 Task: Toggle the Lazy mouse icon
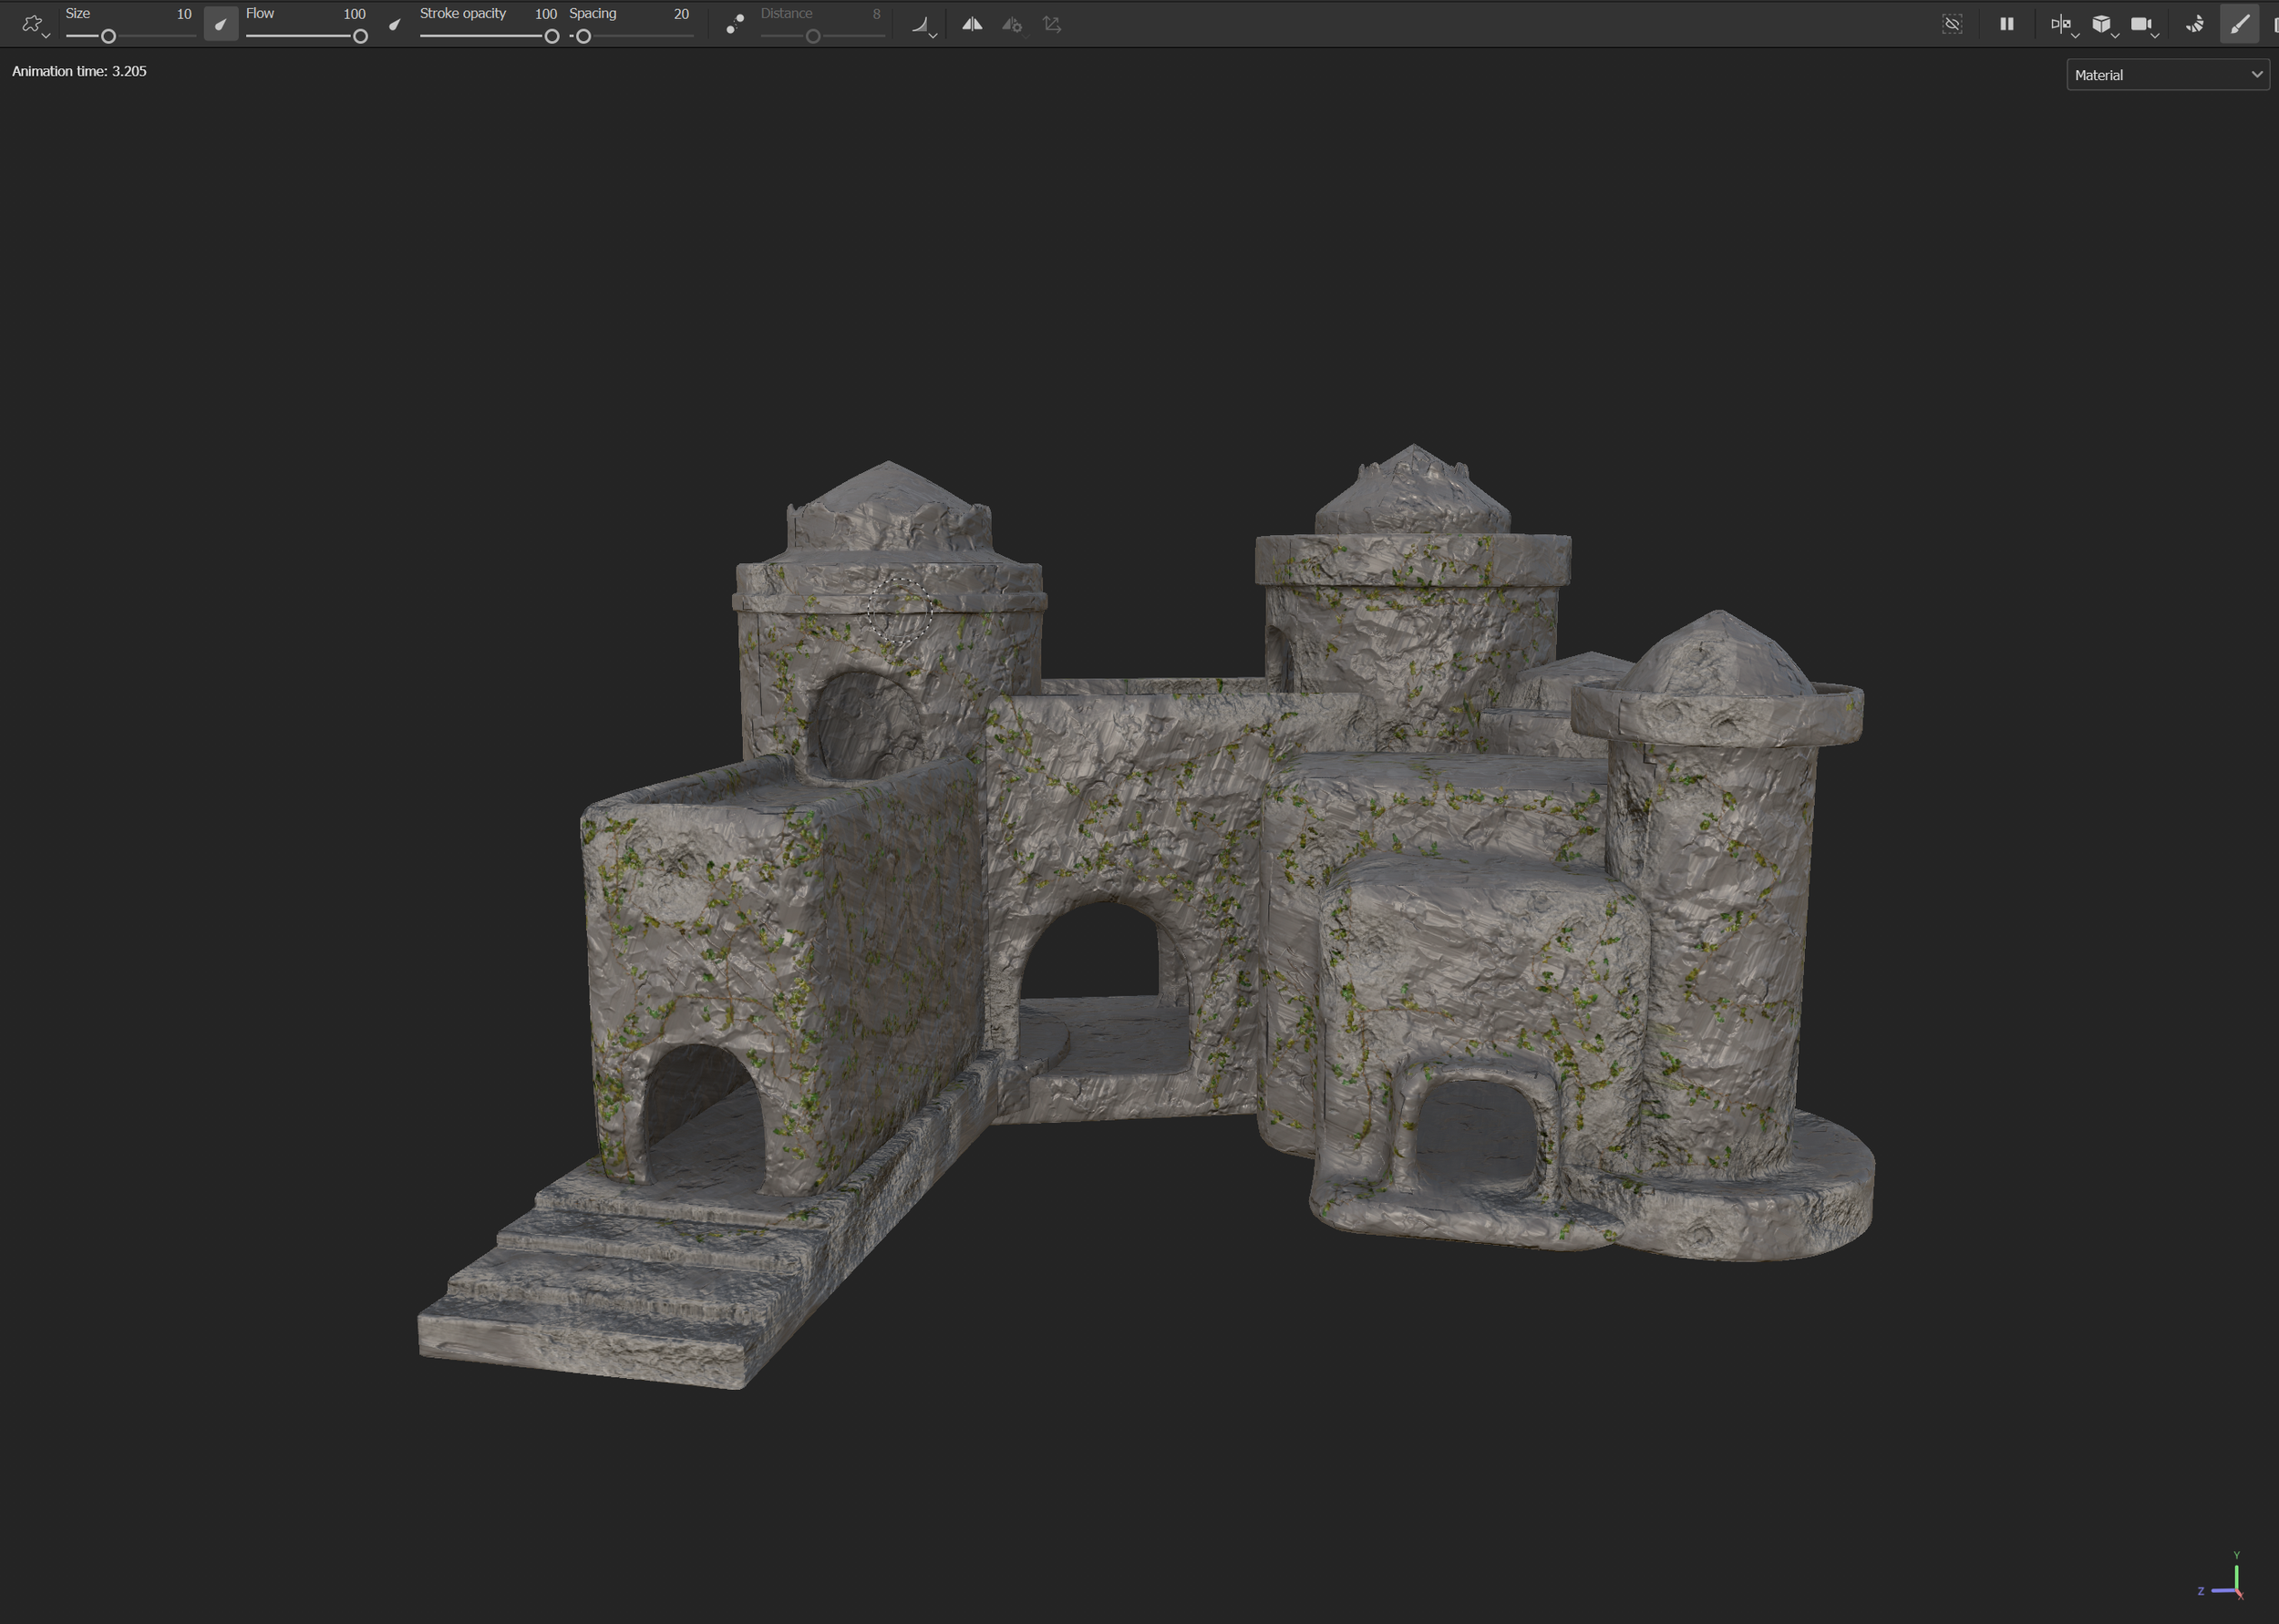735,24
